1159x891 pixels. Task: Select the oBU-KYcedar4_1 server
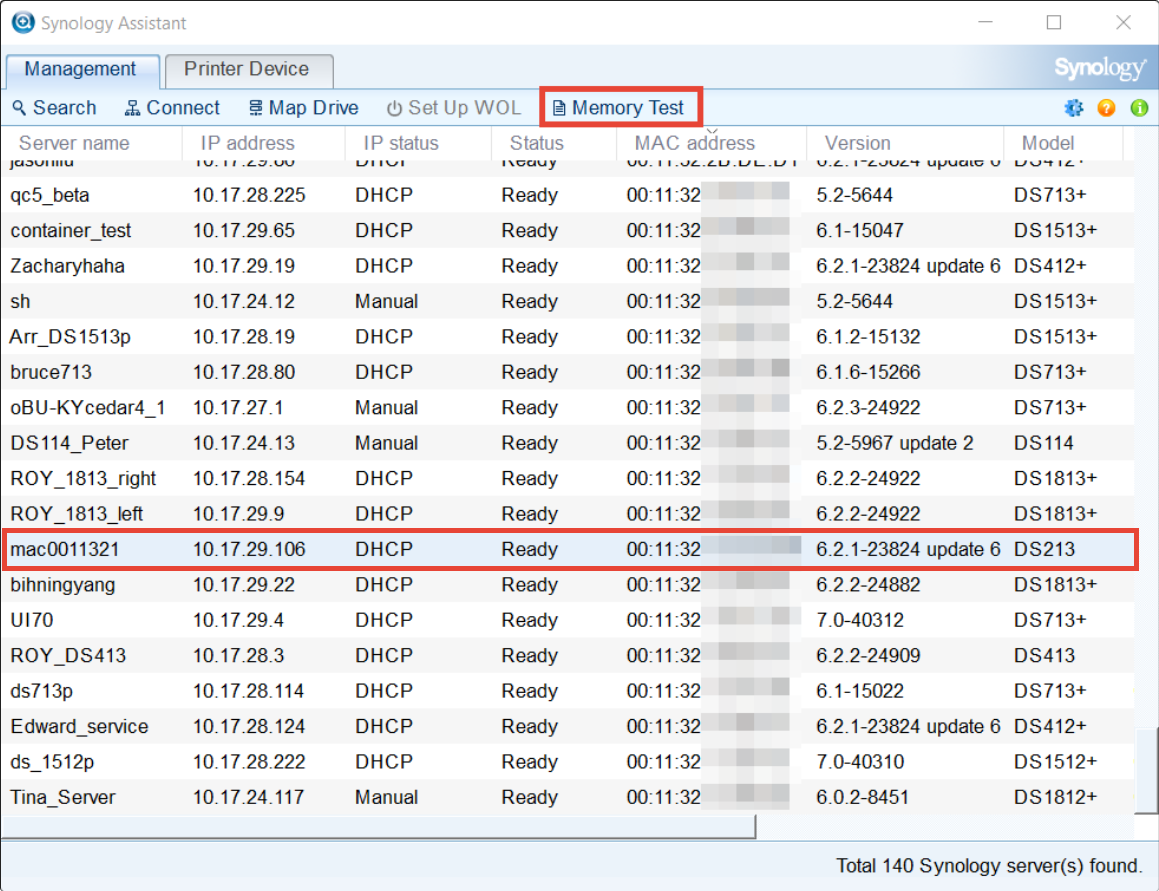tap(568, 407)
